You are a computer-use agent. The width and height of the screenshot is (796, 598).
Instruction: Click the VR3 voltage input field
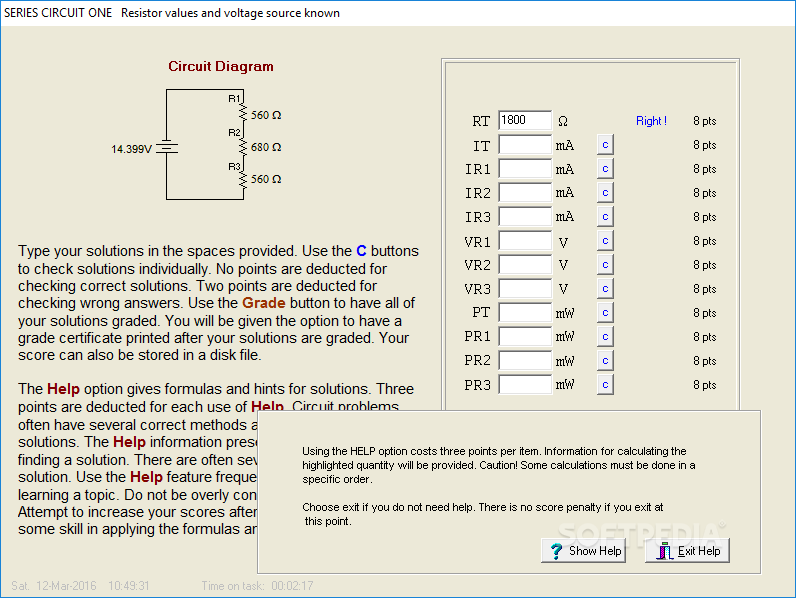(x=525, y=289)
